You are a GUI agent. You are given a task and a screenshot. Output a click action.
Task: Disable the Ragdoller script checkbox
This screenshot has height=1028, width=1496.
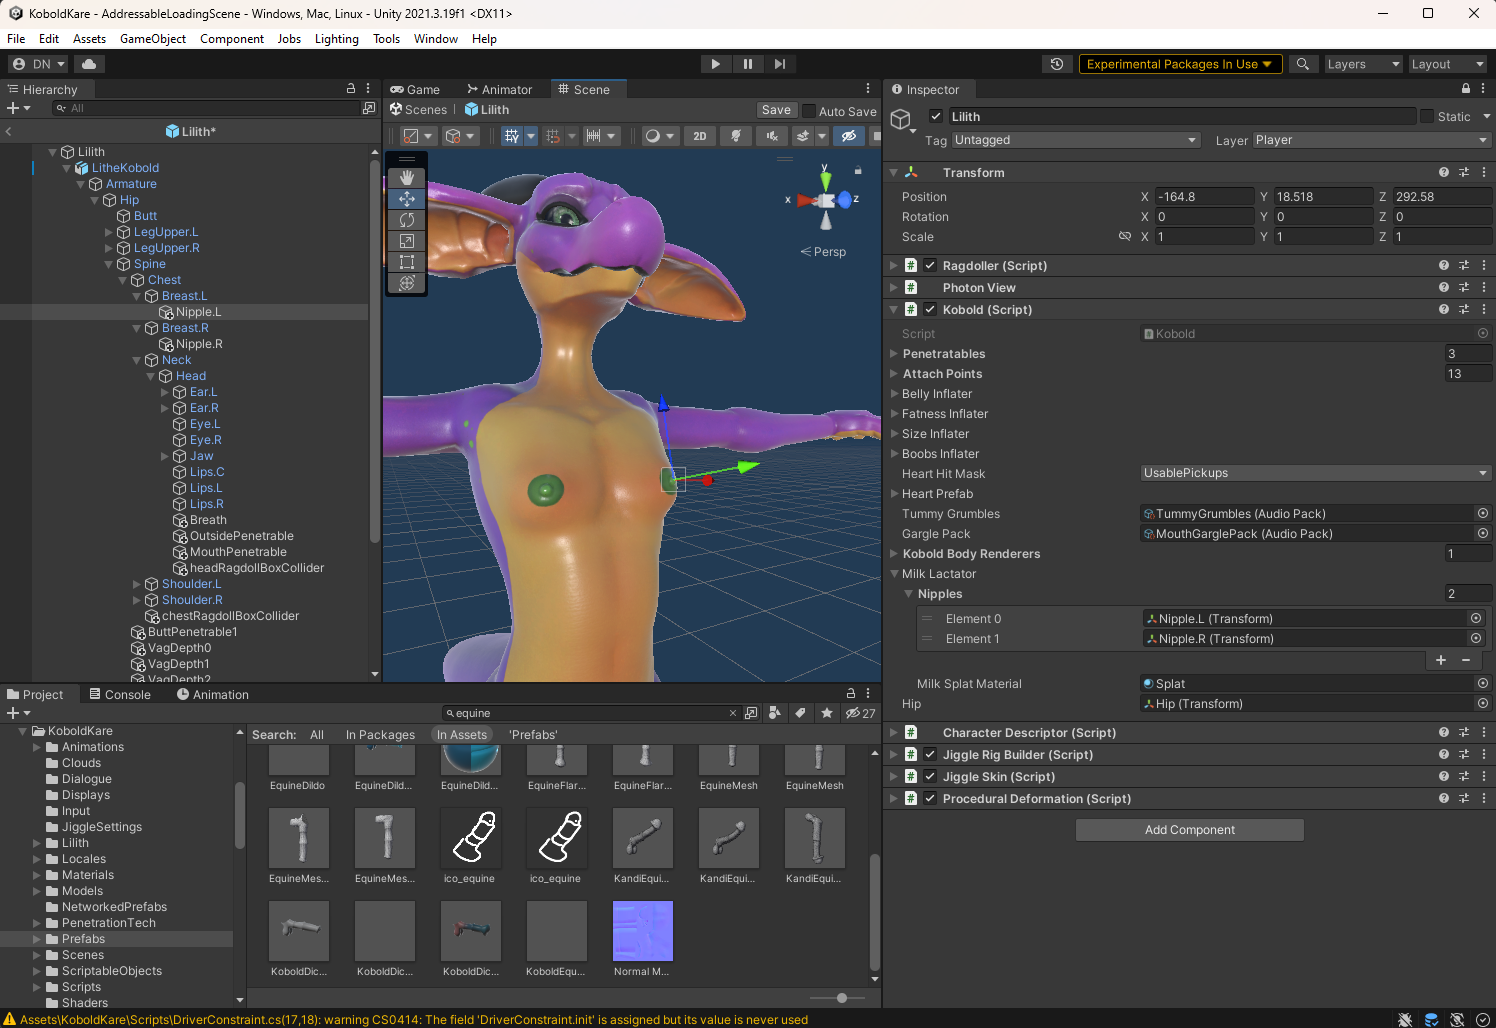coord(930,266)
